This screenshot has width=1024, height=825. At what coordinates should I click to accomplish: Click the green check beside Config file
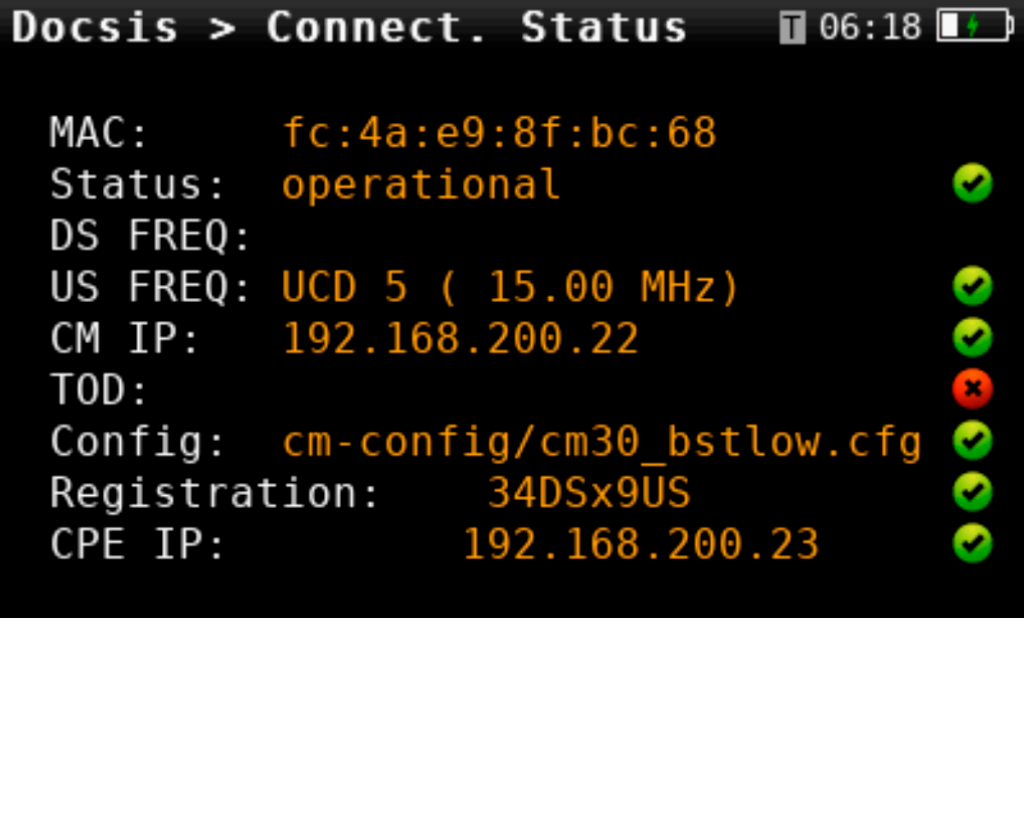(x=972, y=441)
